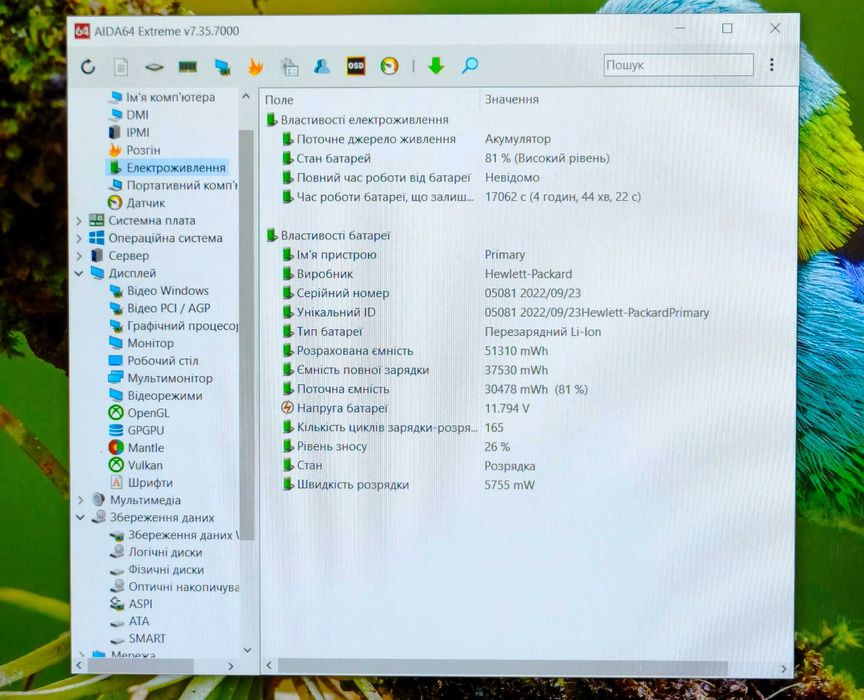The height and width of the screenshot is (700, 864).
Task: Select Робочий стіл tree item
Action: coord(154,360)
